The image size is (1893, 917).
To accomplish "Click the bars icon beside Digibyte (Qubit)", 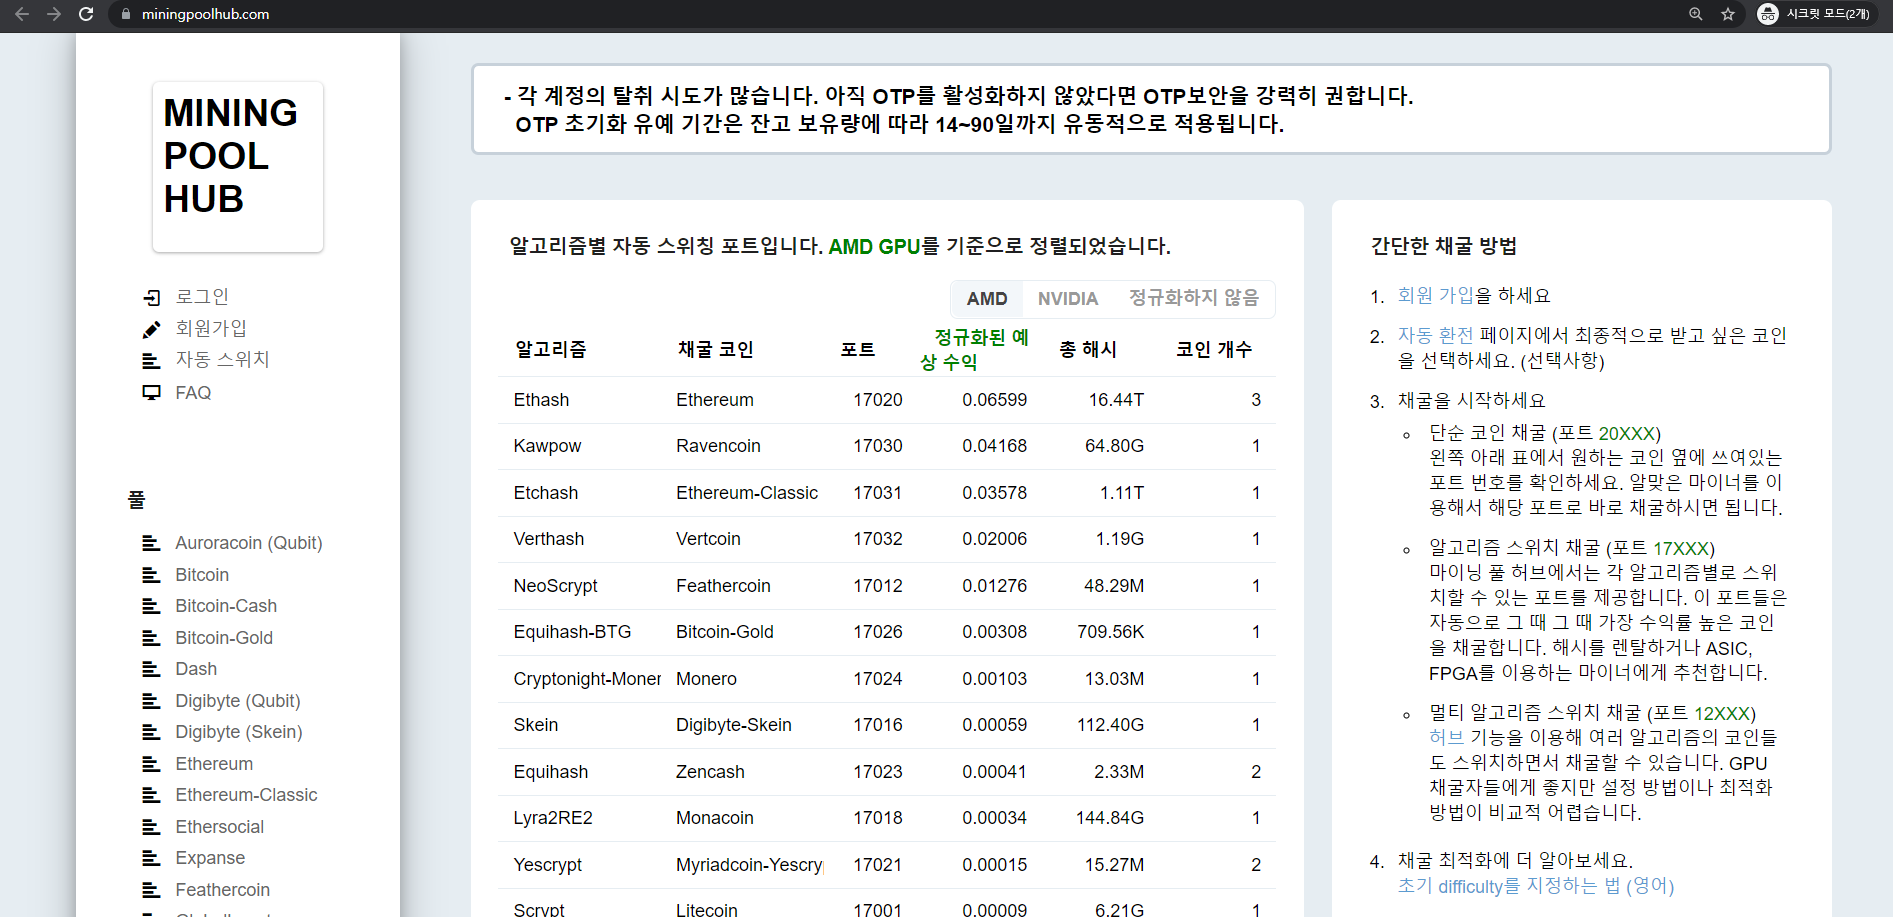I will tap(151, 701).
